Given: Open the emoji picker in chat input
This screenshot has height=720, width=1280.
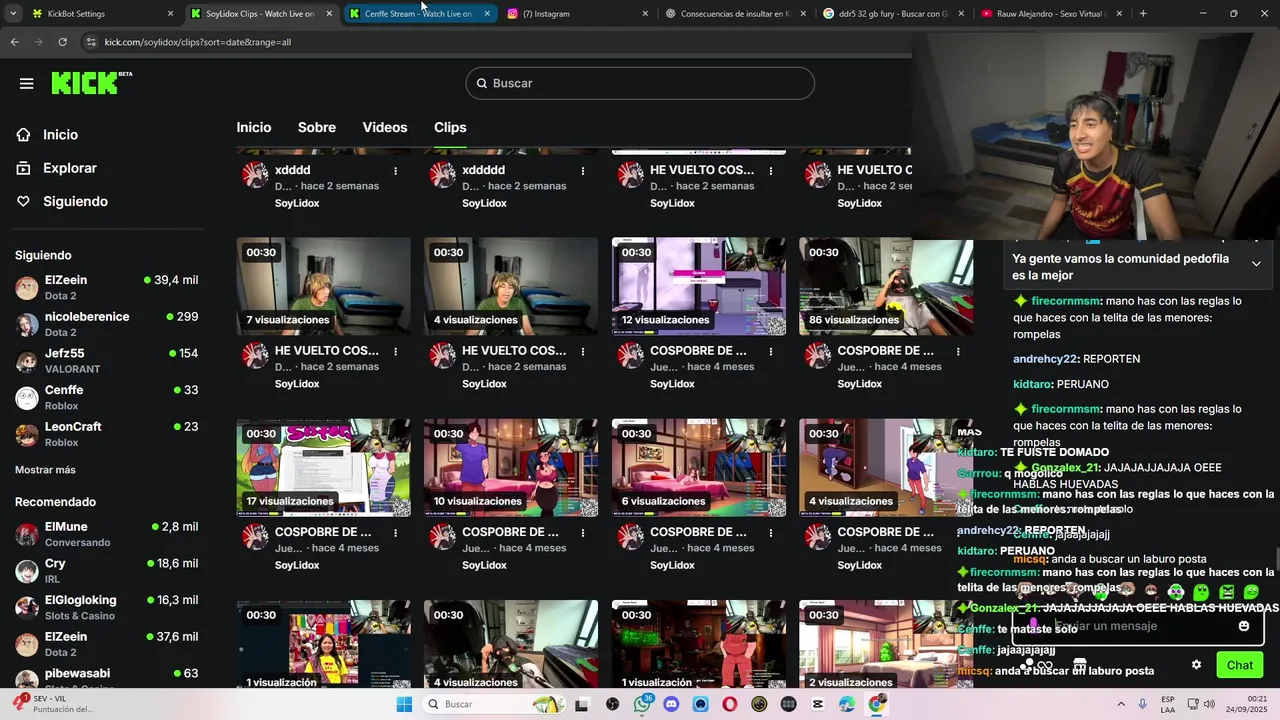Looking at the screenshot, I should coord(1244,626).
